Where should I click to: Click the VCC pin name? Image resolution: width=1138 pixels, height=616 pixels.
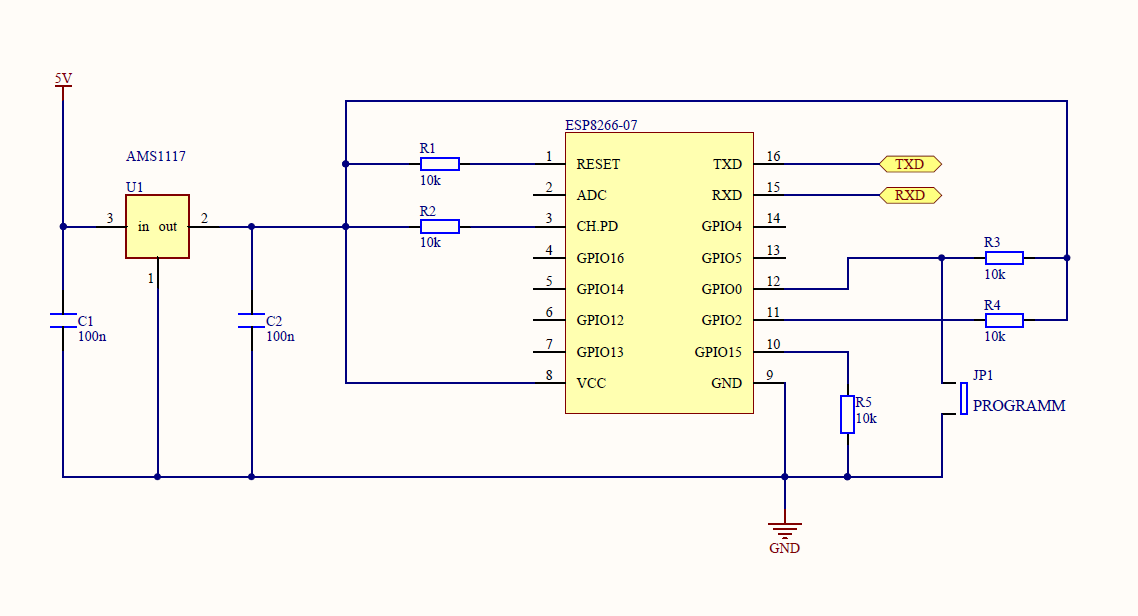point(591,383)
